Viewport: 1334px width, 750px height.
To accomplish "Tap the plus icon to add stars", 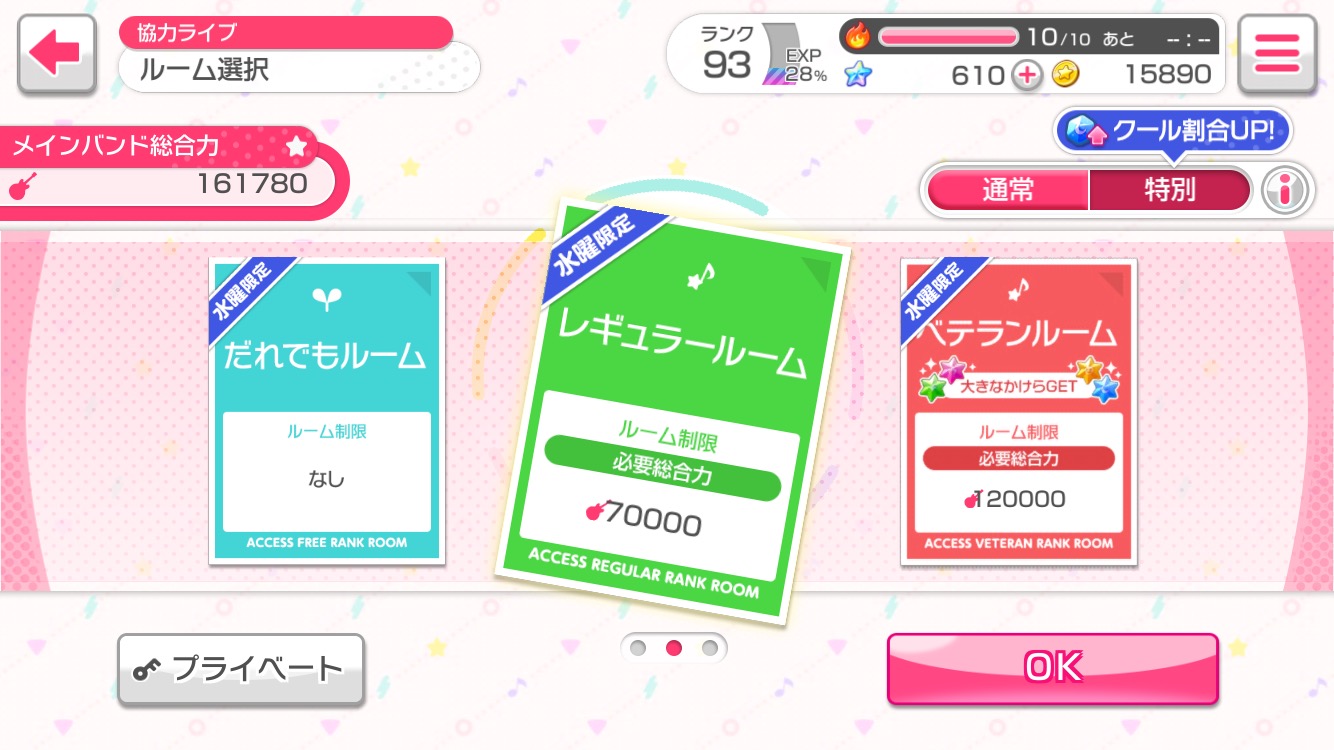I will (1027, 75).
